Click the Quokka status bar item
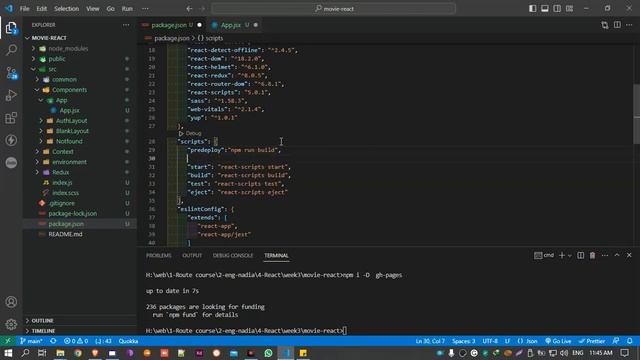 tap(128, 341)
